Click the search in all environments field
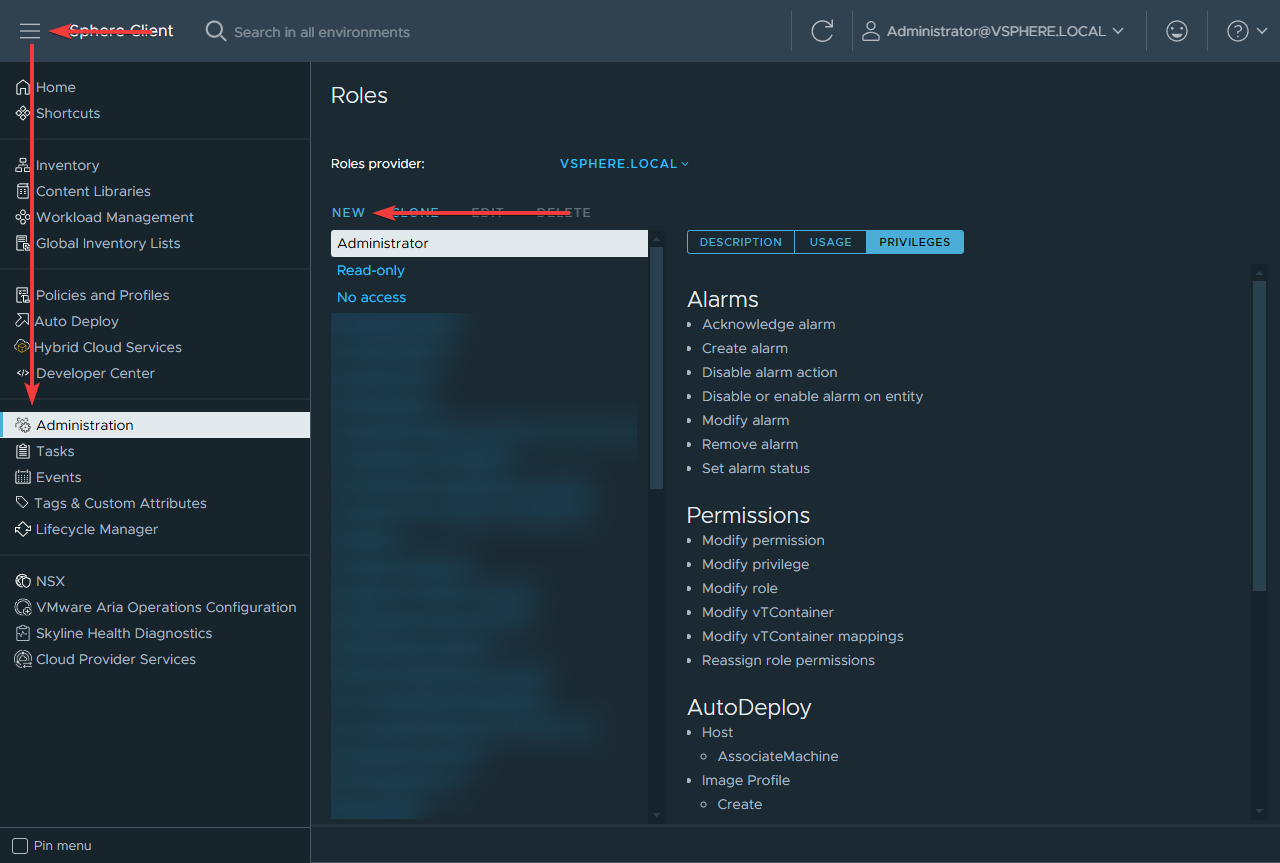1280x863 pixels. [320, 31]
